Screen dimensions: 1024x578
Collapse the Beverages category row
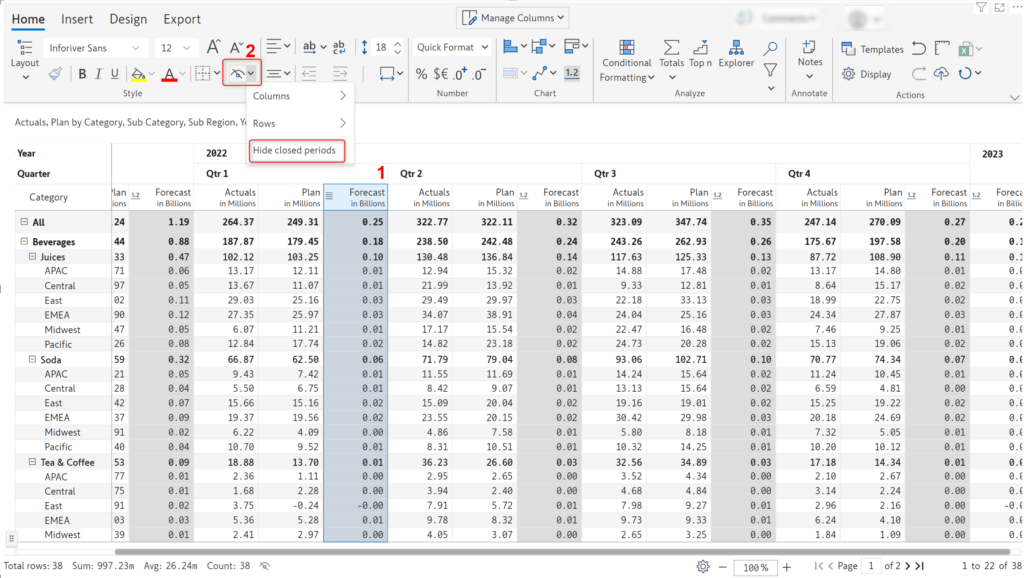23,241
